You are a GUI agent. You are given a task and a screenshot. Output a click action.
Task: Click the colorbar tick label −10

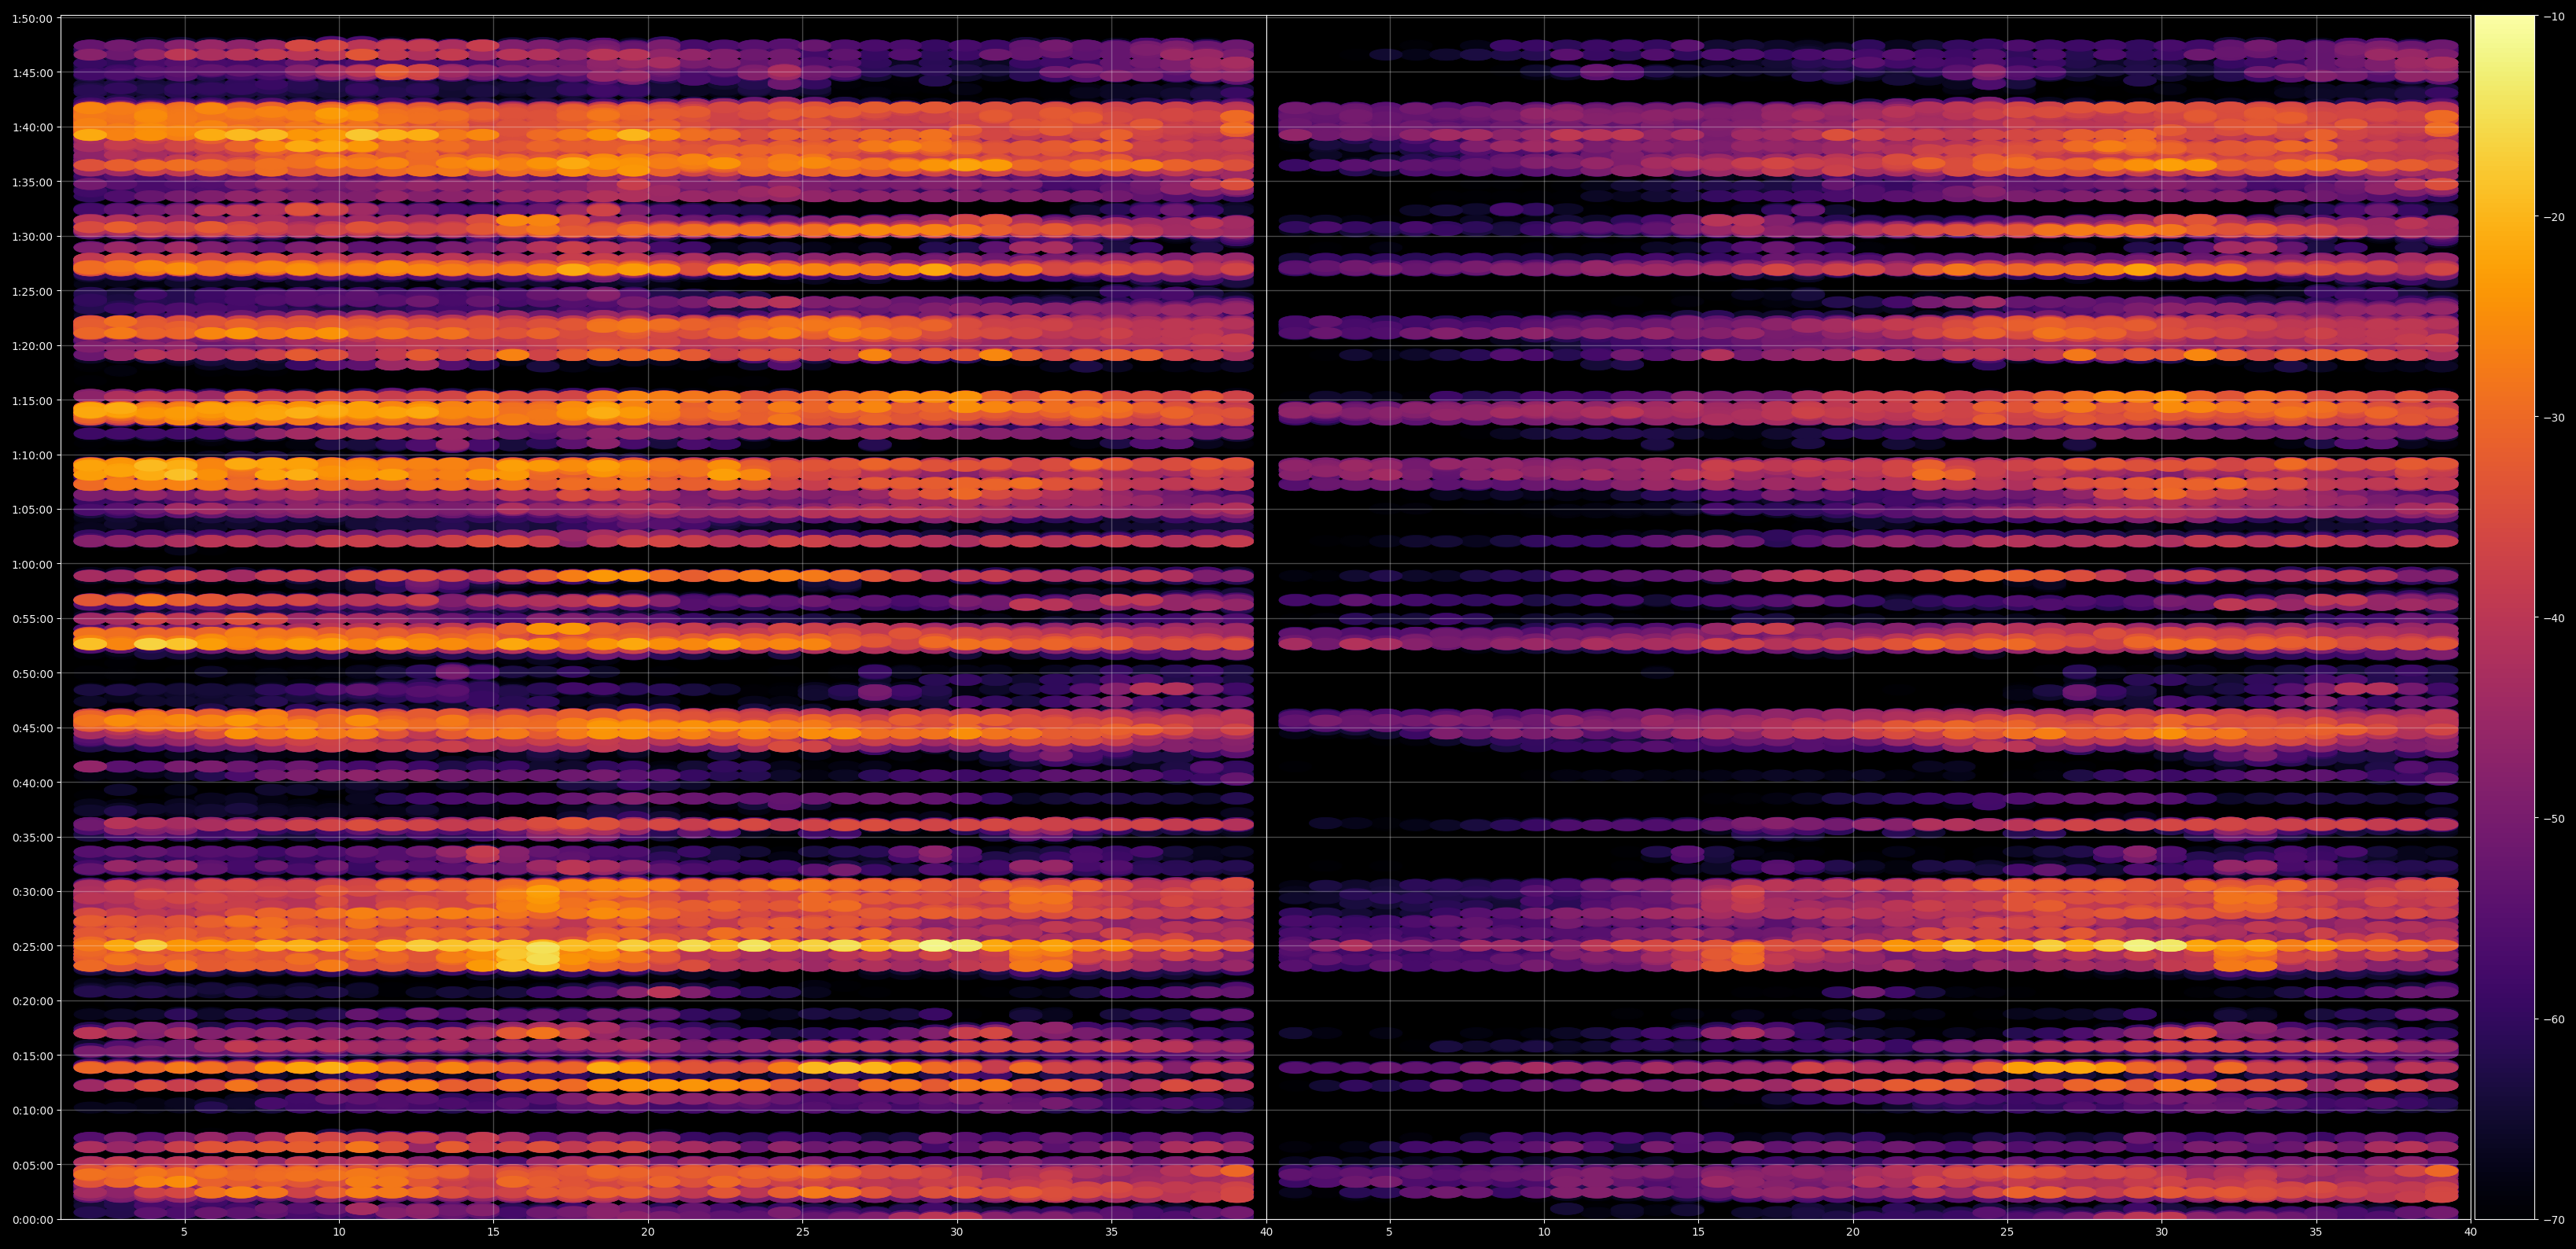pyautogui.click(x=2555, y=16)
